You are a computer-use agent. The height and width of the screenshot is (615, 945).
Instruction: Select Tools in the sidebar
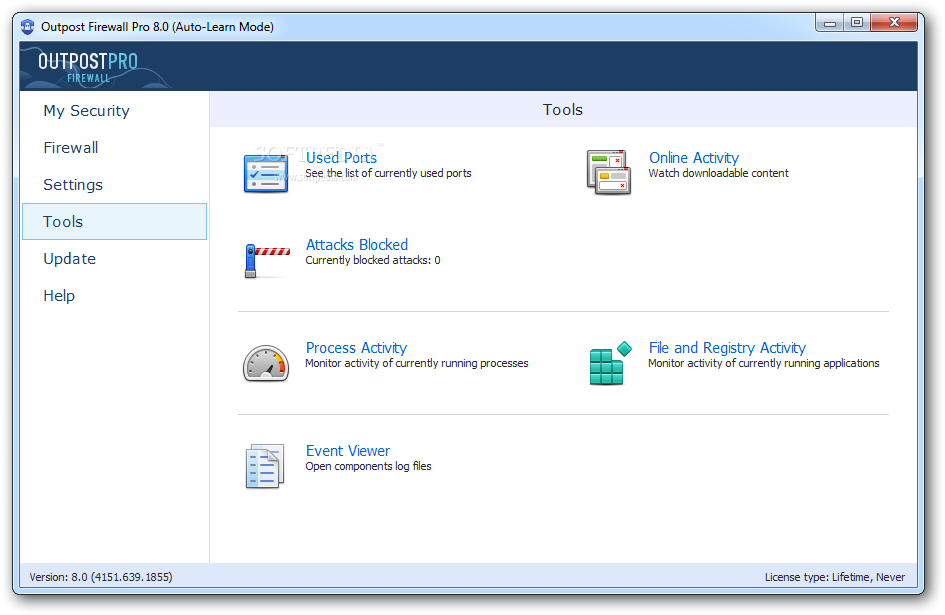click(x=115, y=222)
